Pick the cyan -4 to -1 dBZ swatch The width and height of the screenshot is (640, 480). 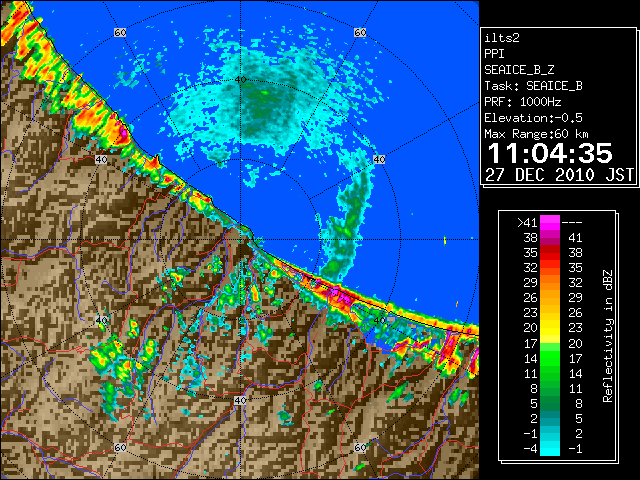point(550,448)
